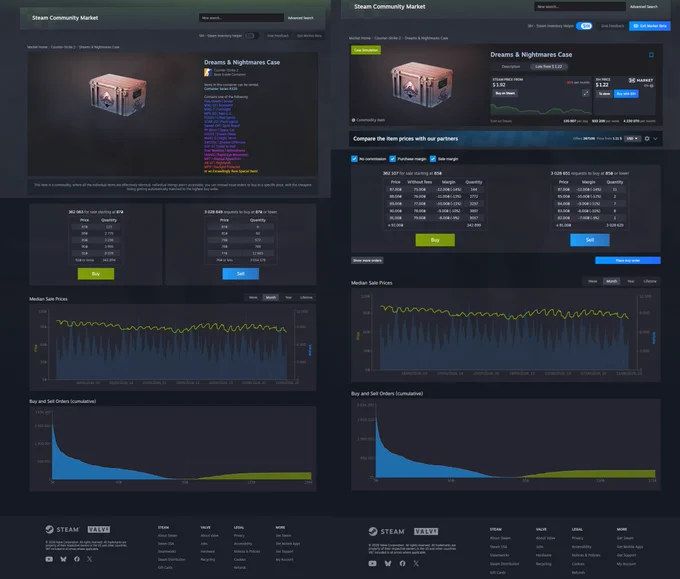Screen dimensions: 680x579
Task: Click the Place buy order button
Action: click(x=628, y=260)
